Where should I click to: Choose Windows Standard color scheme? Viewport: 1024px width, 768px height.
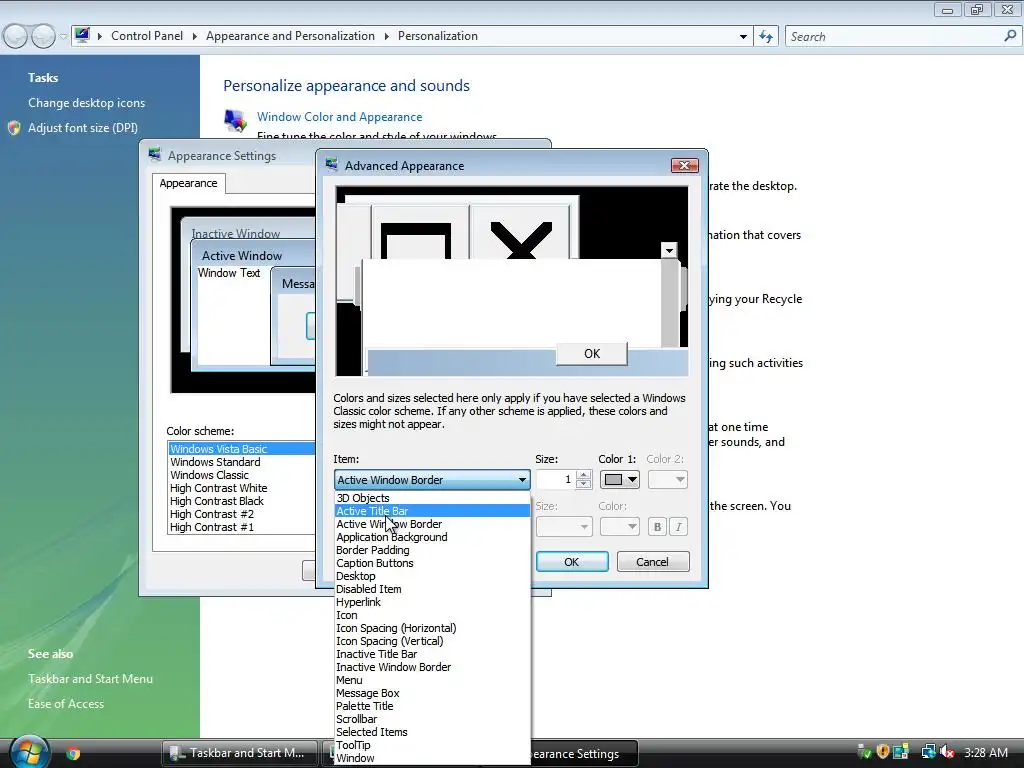pyautogui.click(x=242, y=462)
